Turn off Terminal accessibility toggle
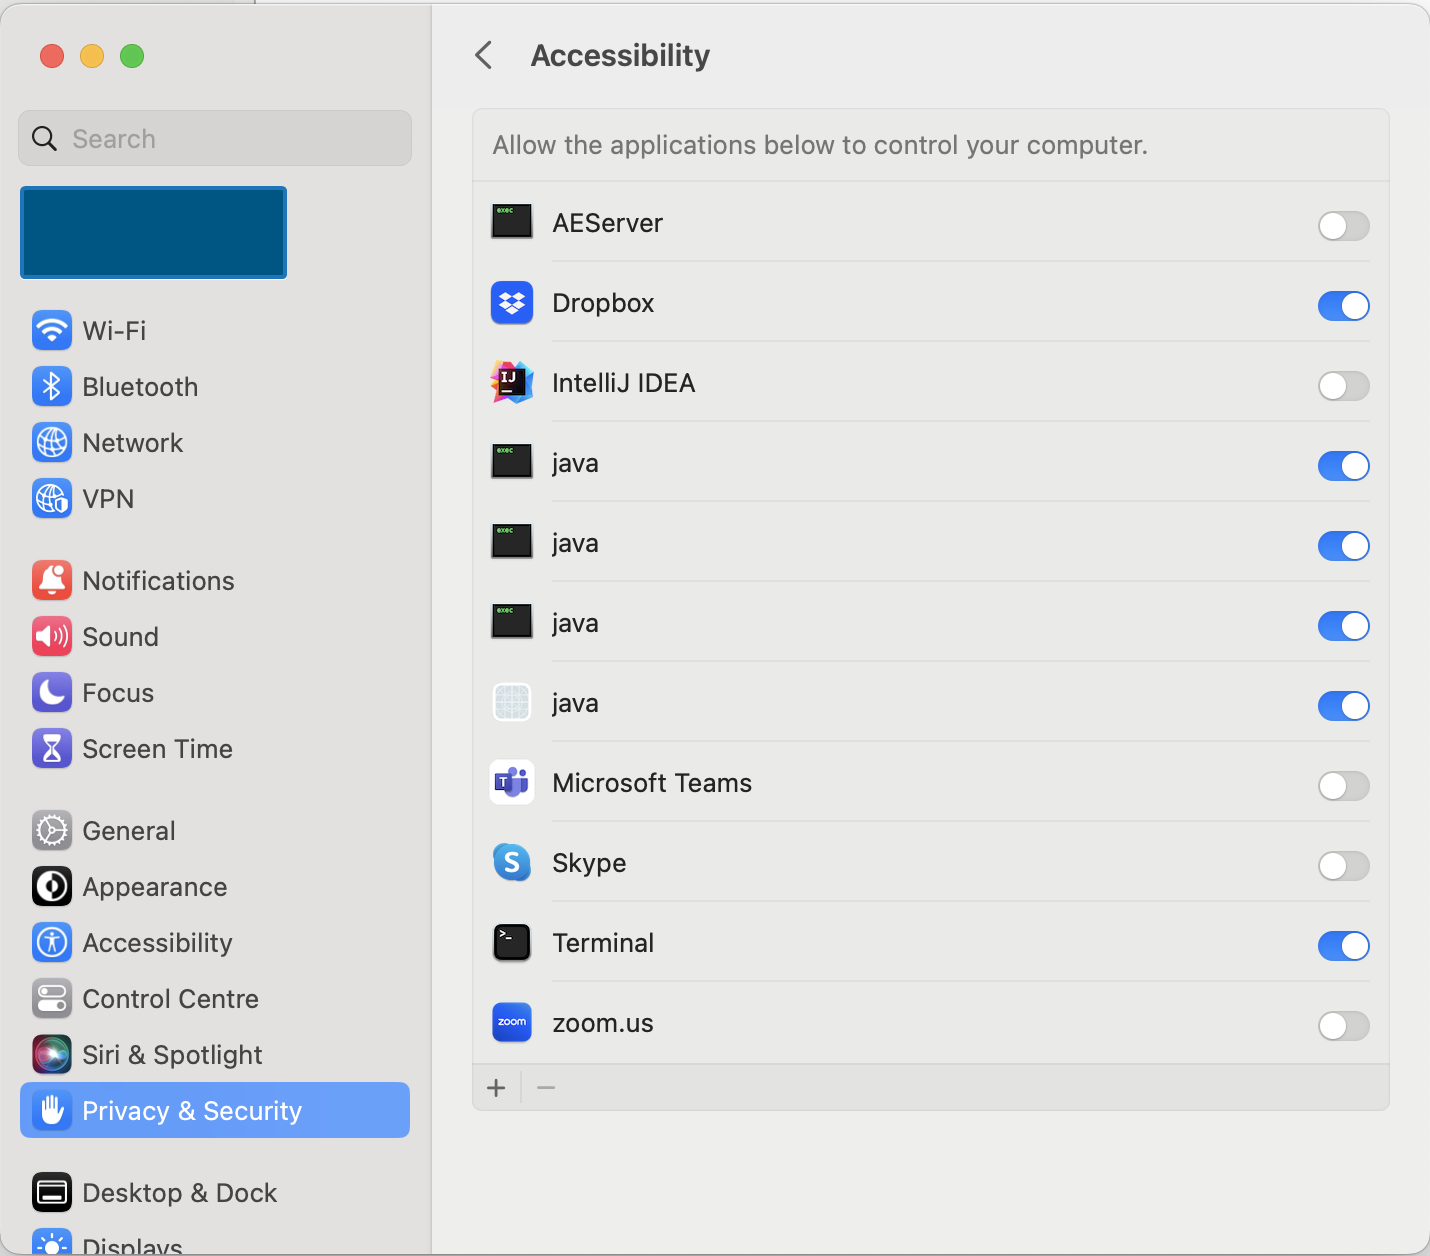 [1343, 946]
